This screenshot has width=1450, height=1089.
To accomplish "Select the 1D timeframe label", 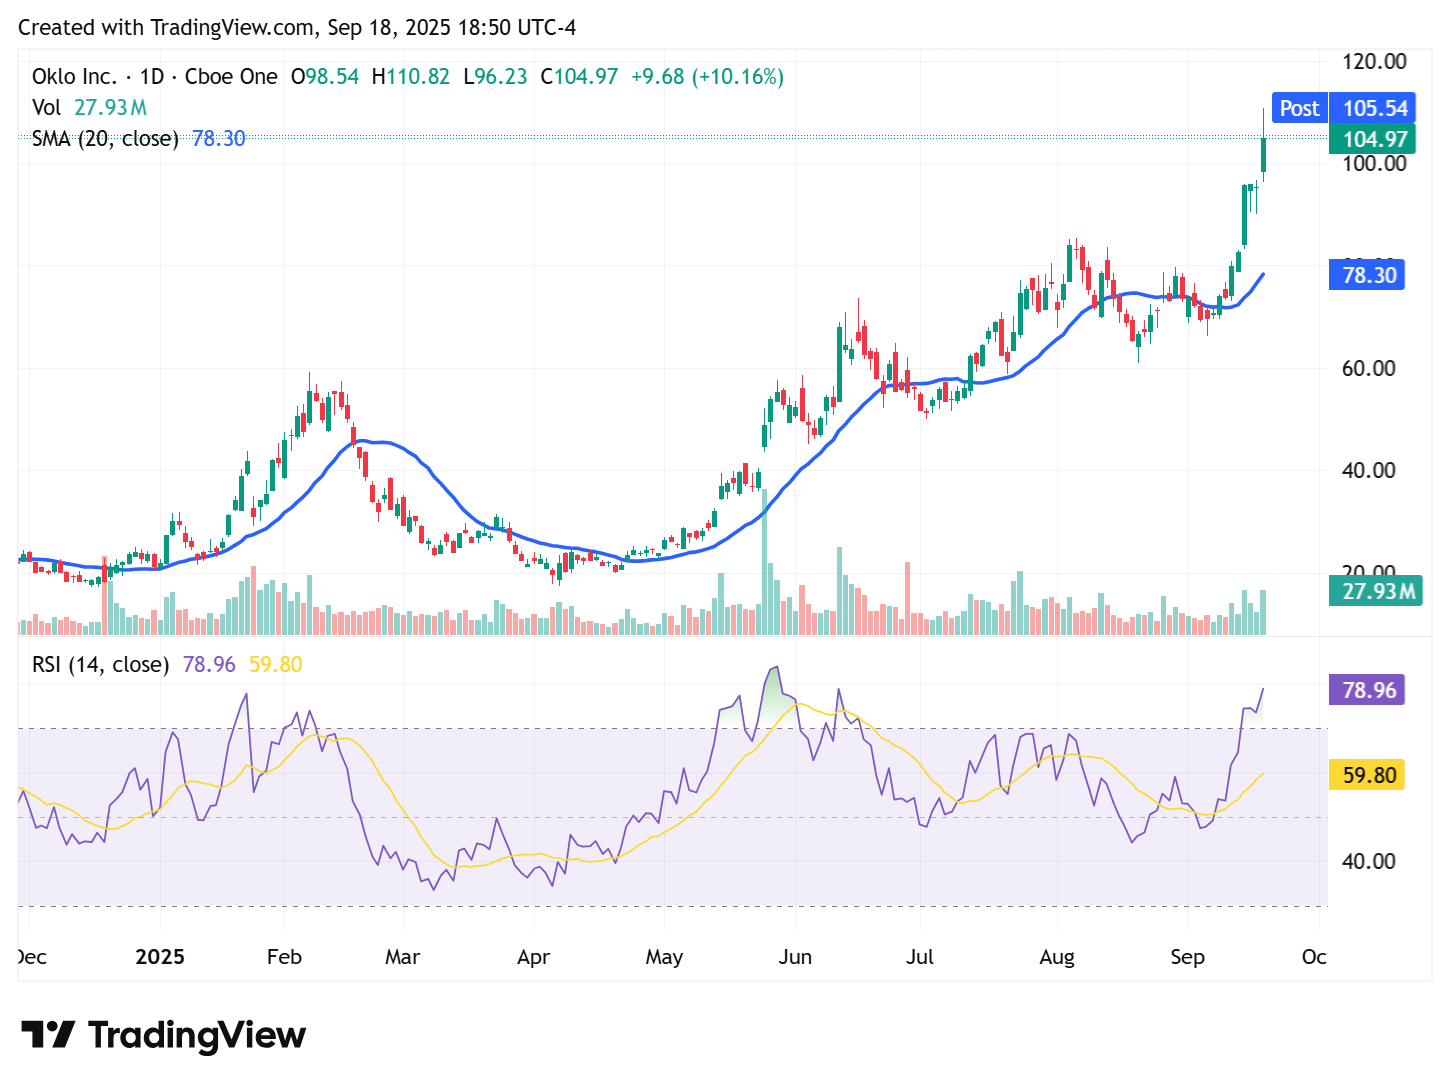I will [x=152, y=76].
